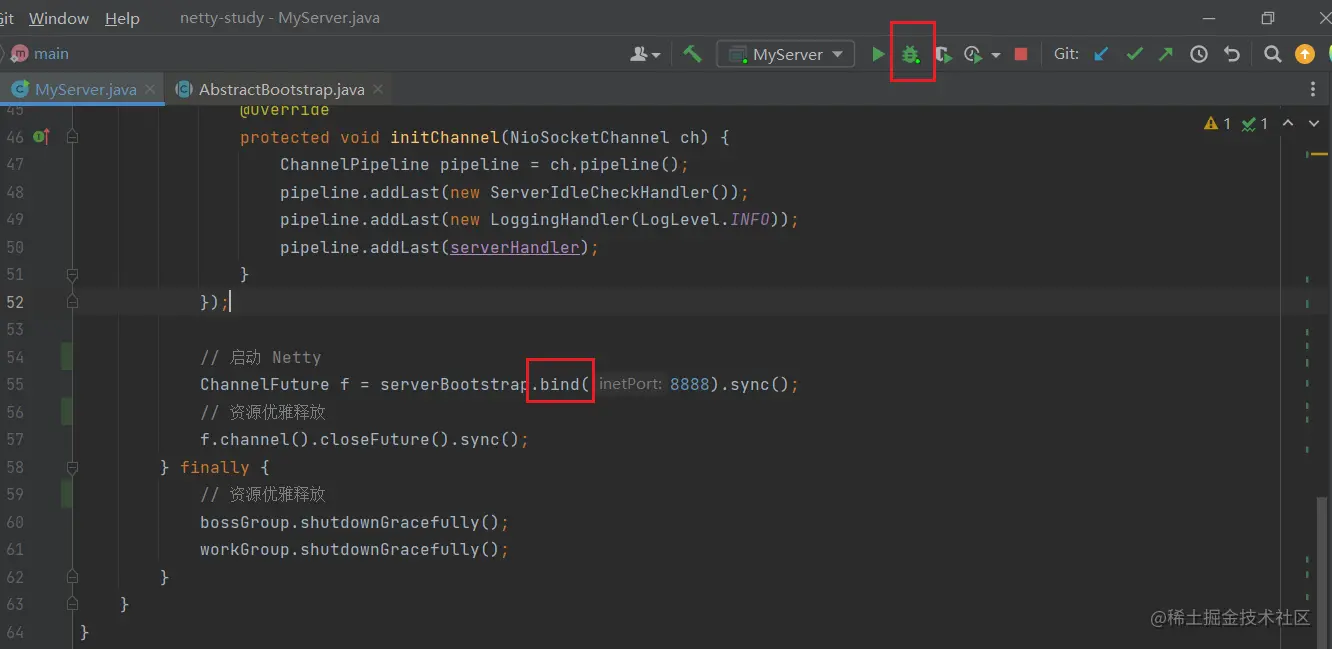Open the Window menu

[x=59, y=18]
